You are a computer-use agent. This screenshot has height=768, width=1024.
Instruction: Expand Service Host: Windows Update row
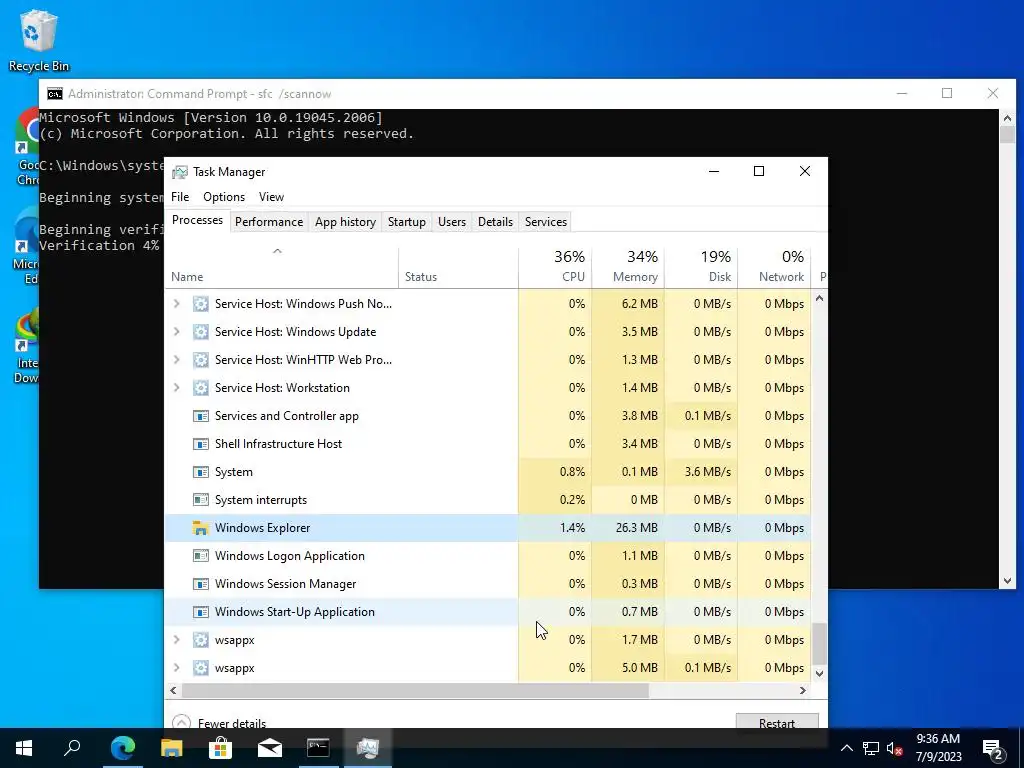(x=176, y=332)
